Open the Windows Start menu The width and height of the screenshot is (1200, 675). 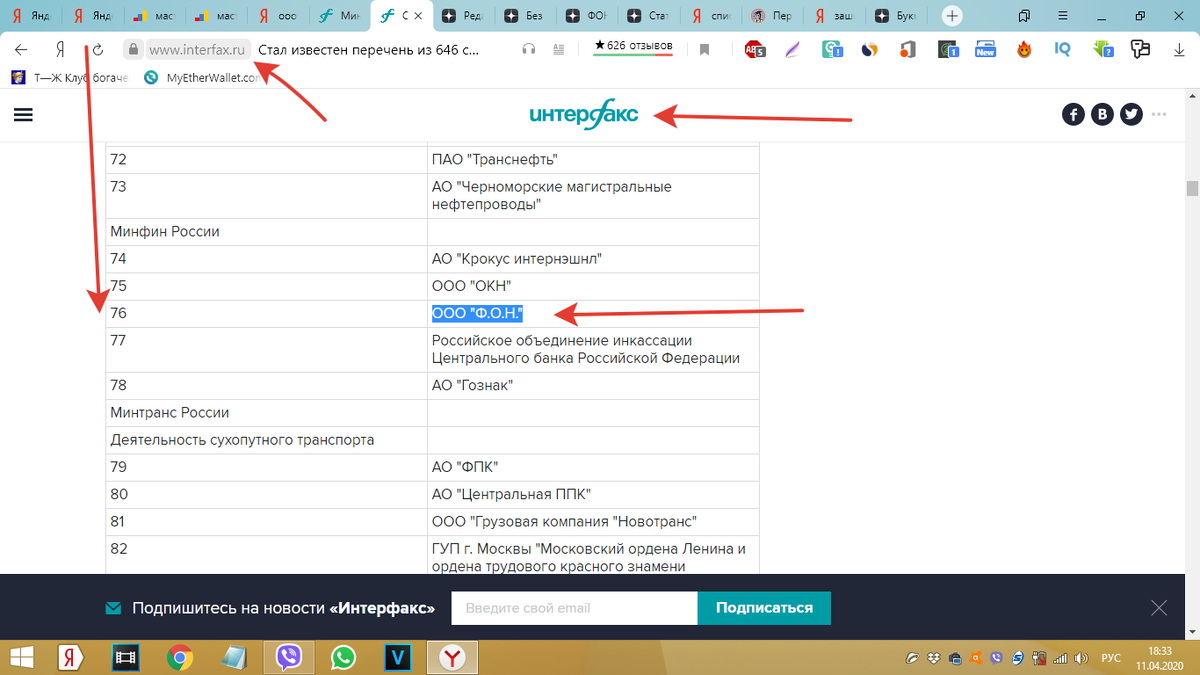pyautogui.click(x=22, y=657)
